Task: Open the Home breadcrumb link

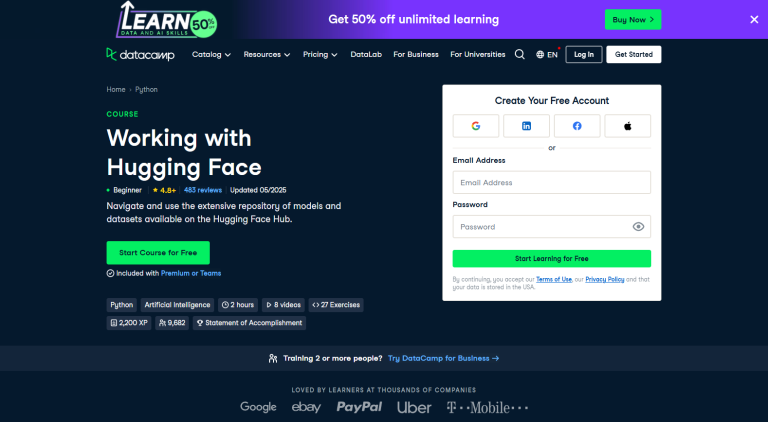Action: click(x=116, y=90)
